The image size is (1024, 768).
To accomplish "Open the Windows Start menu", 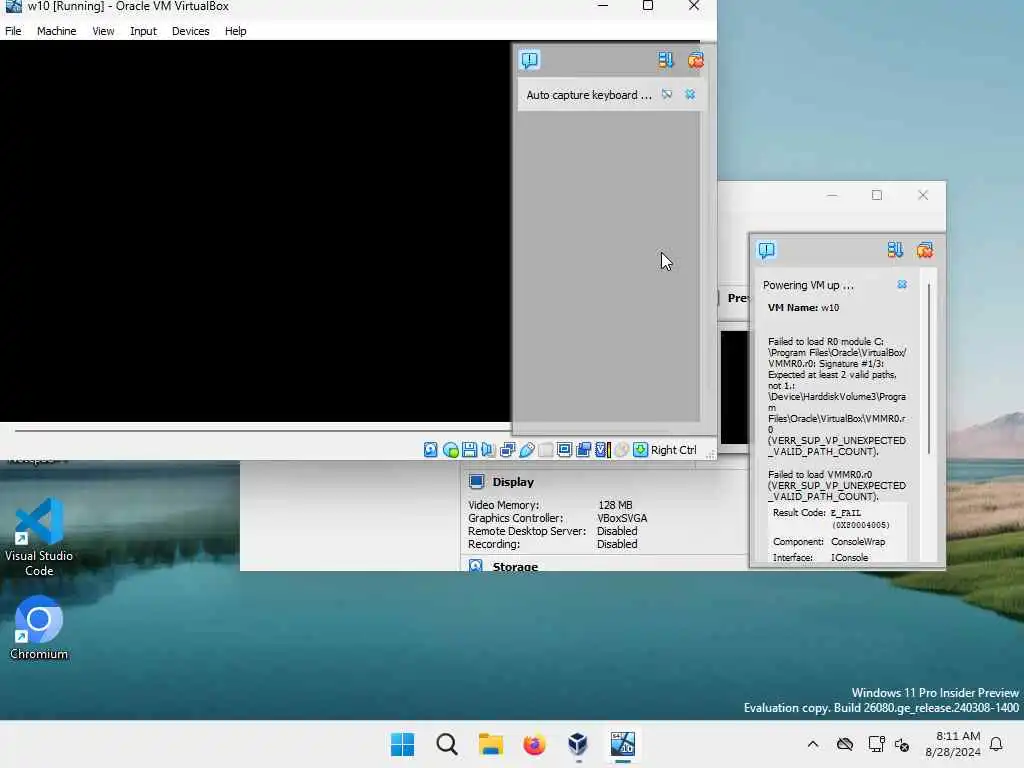I will tap(402, 744).
